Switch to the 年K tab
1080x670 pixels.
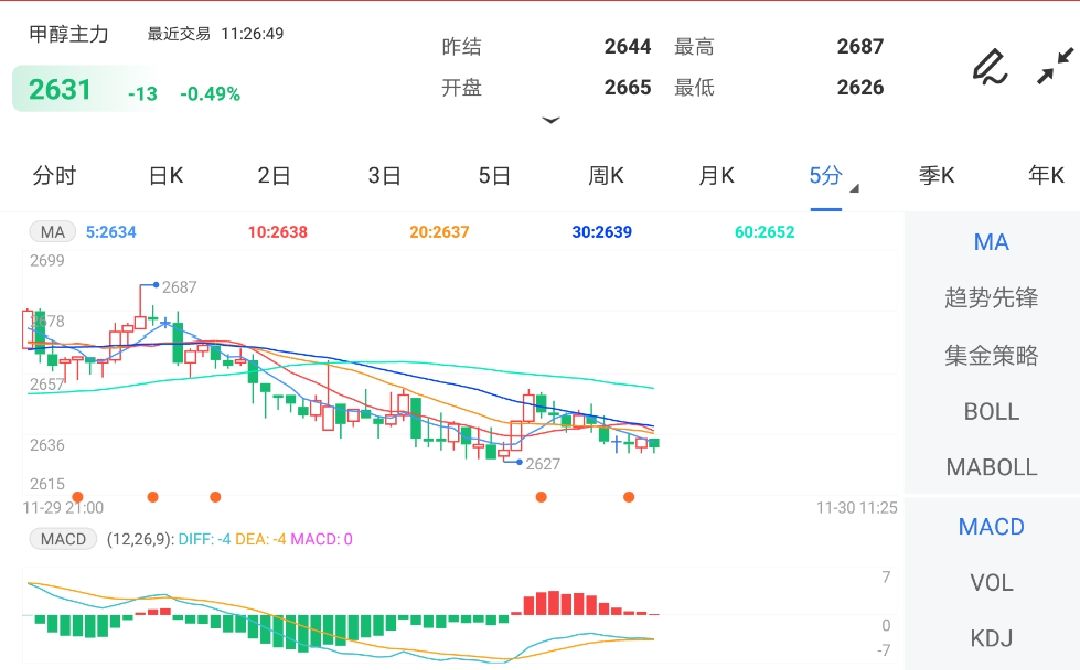[x=1046, y=176]
